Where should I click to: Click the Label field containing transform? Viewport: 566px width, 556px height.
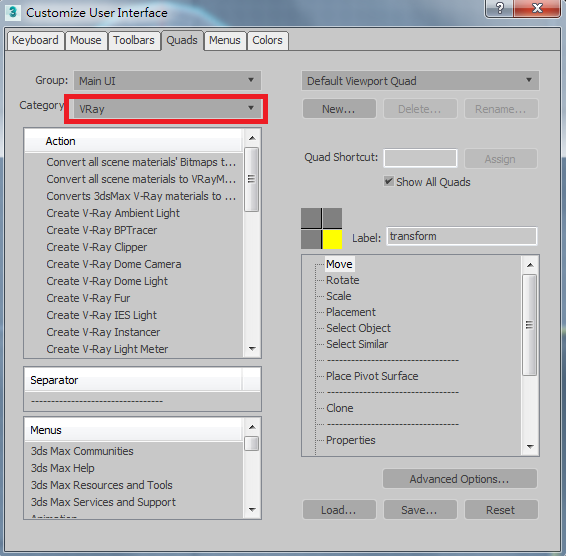pyautogui.click(x=462, y=236)
